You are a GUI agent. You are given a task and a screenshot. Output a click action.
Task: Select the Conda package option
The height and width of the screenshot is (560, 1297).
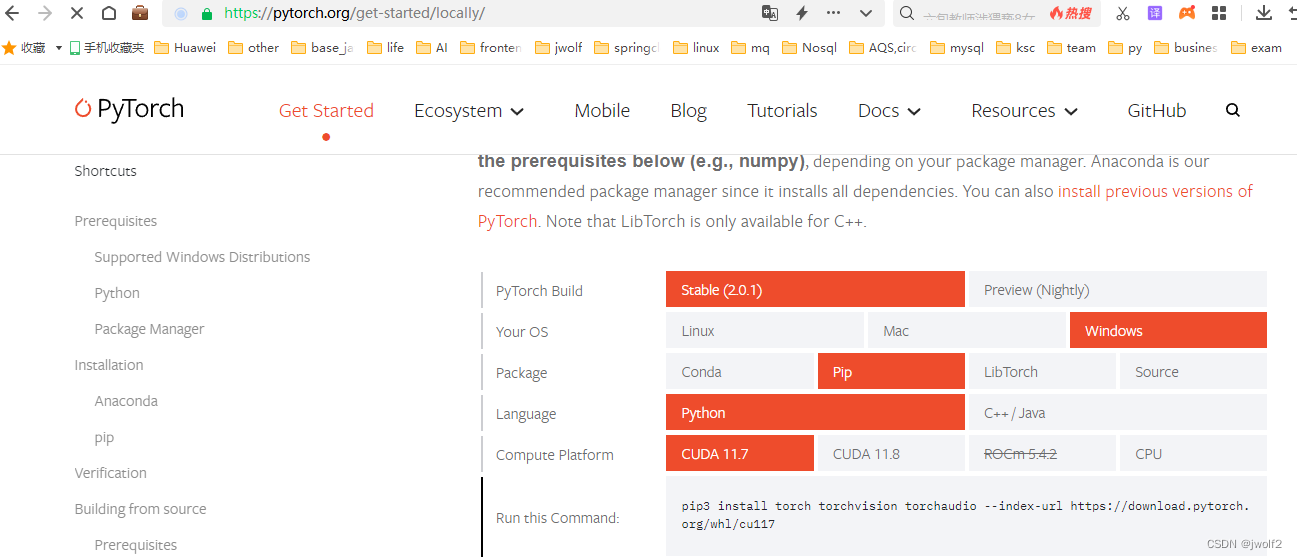[739, 372]
